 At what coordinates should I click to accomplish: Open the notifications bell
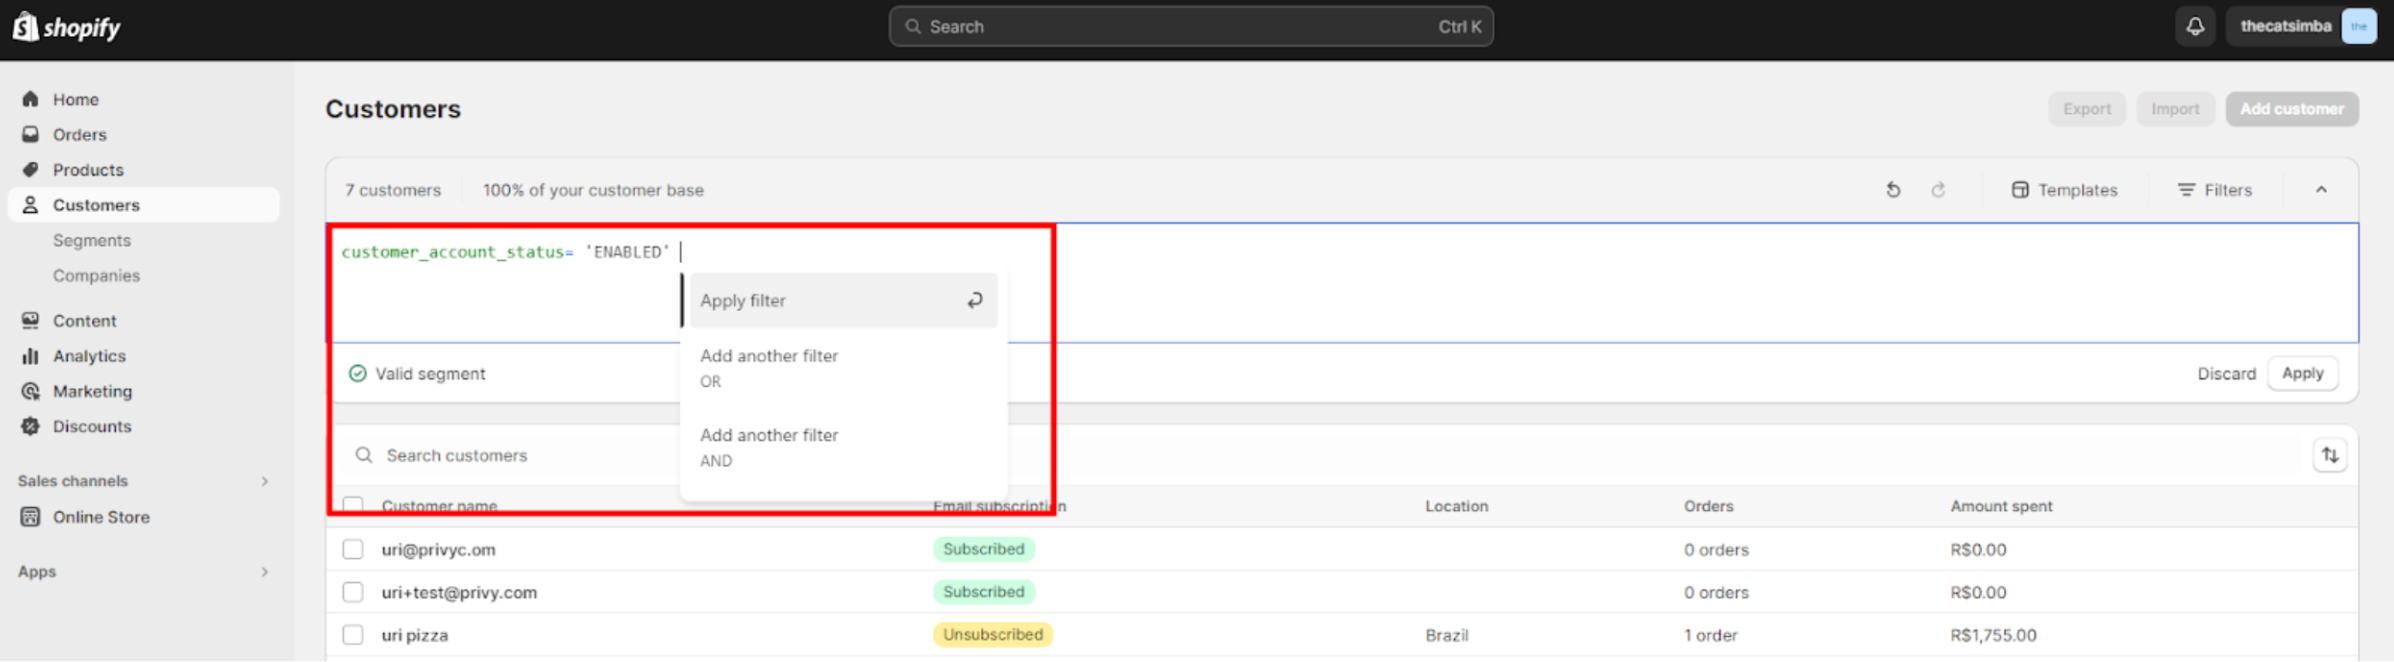coord(2195,27)
